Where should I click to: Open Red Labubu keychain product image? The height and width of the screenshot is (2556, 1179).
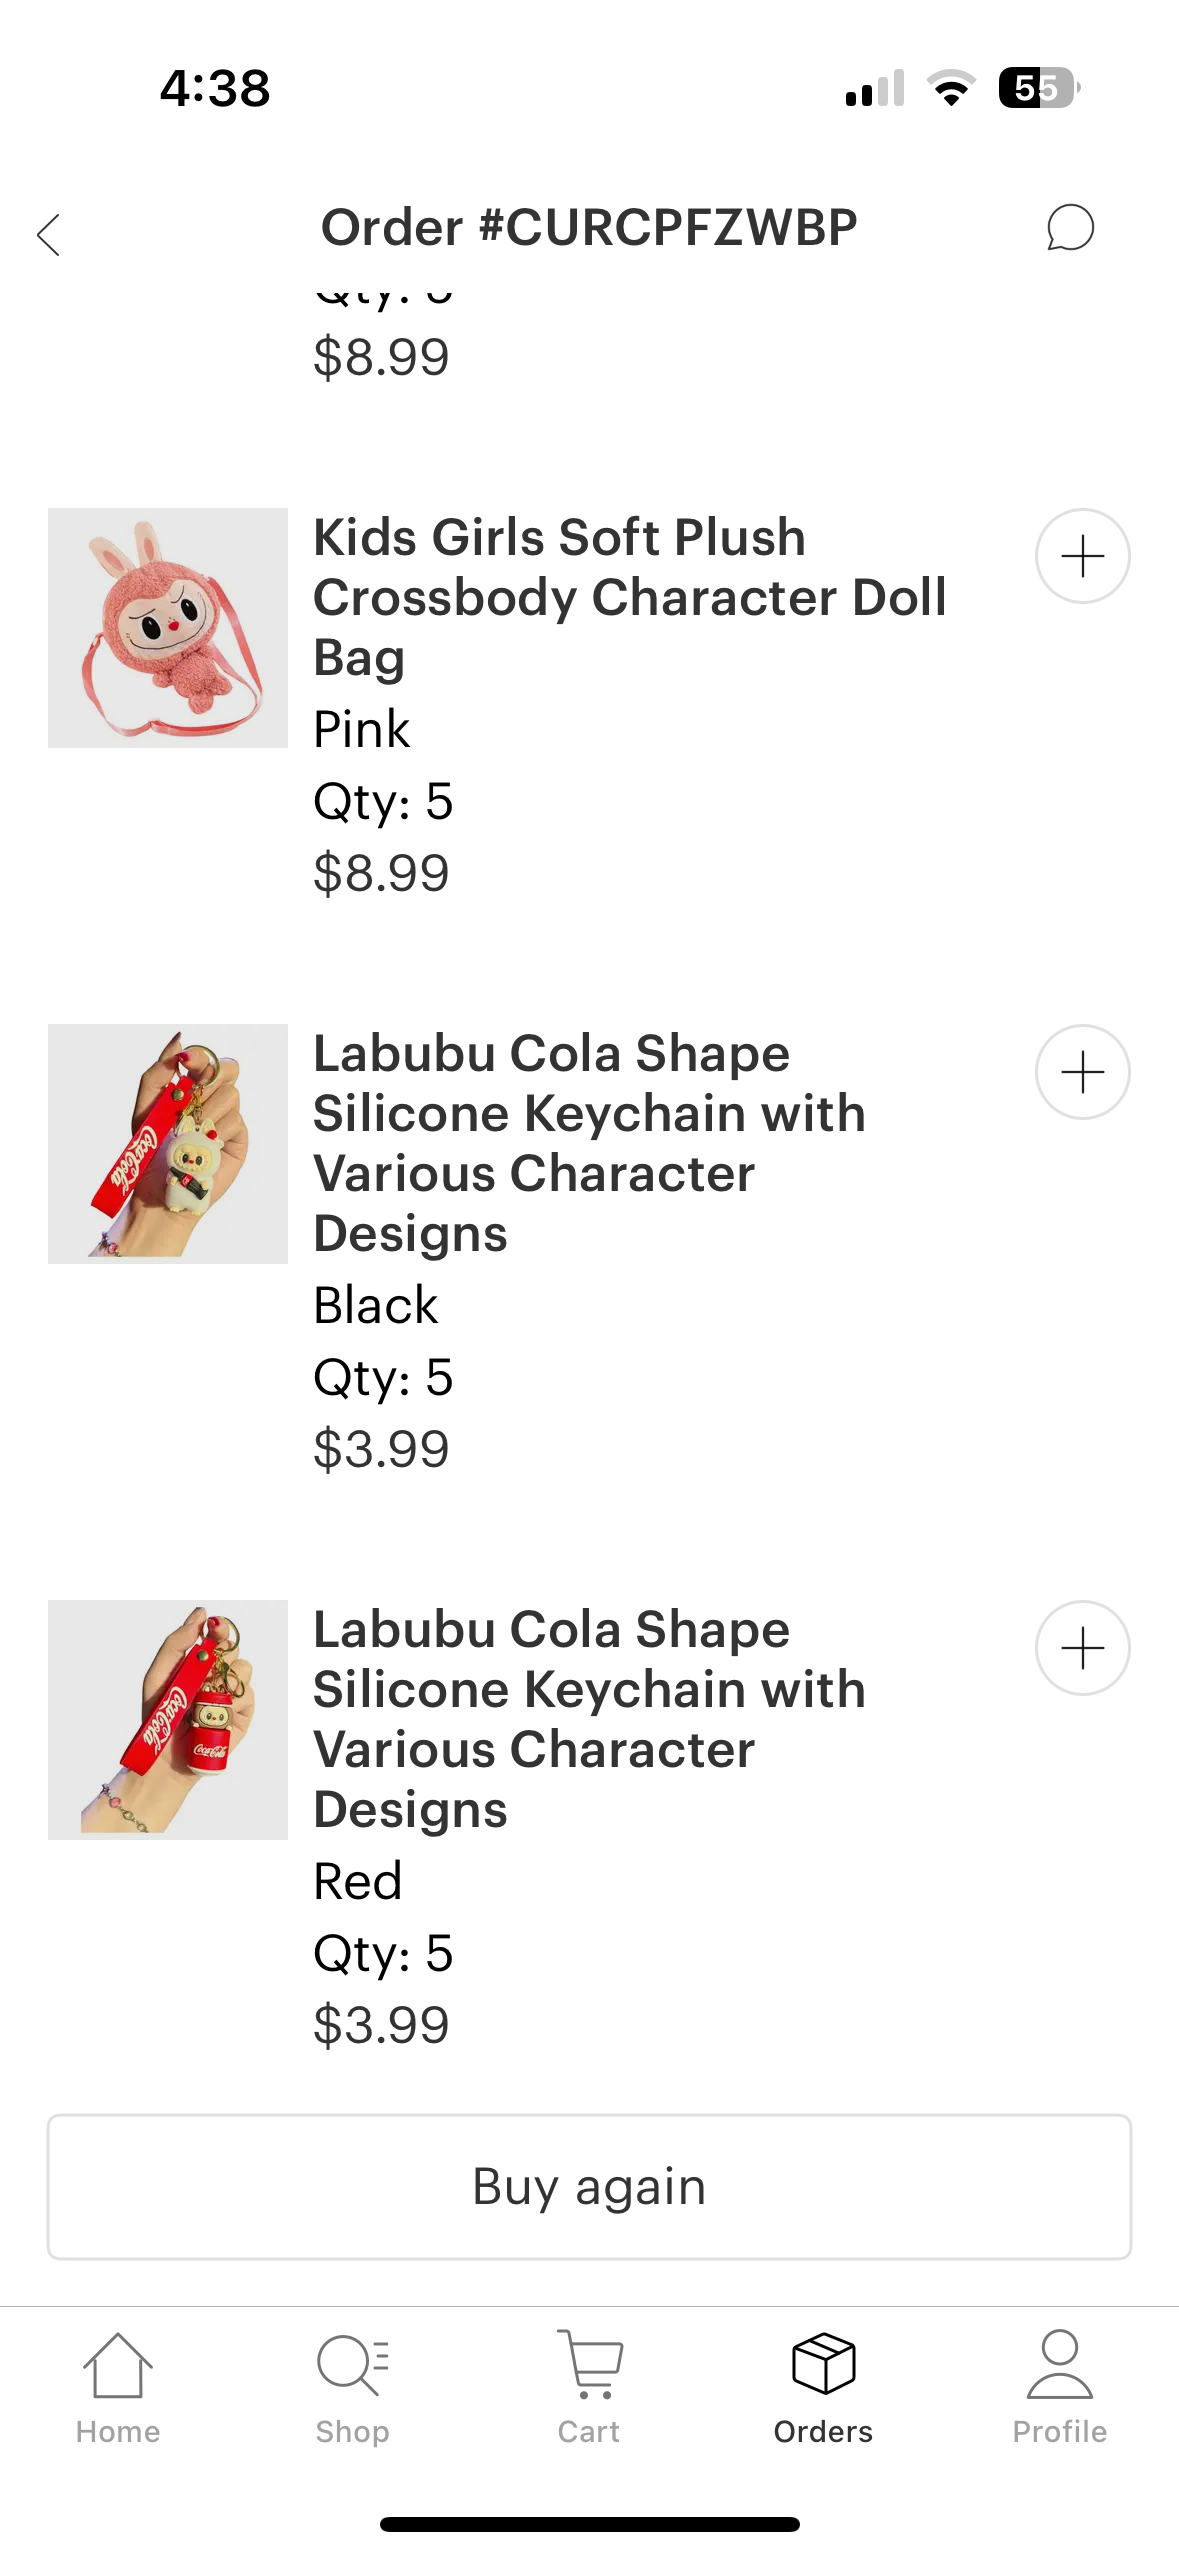coord(168,1720)
